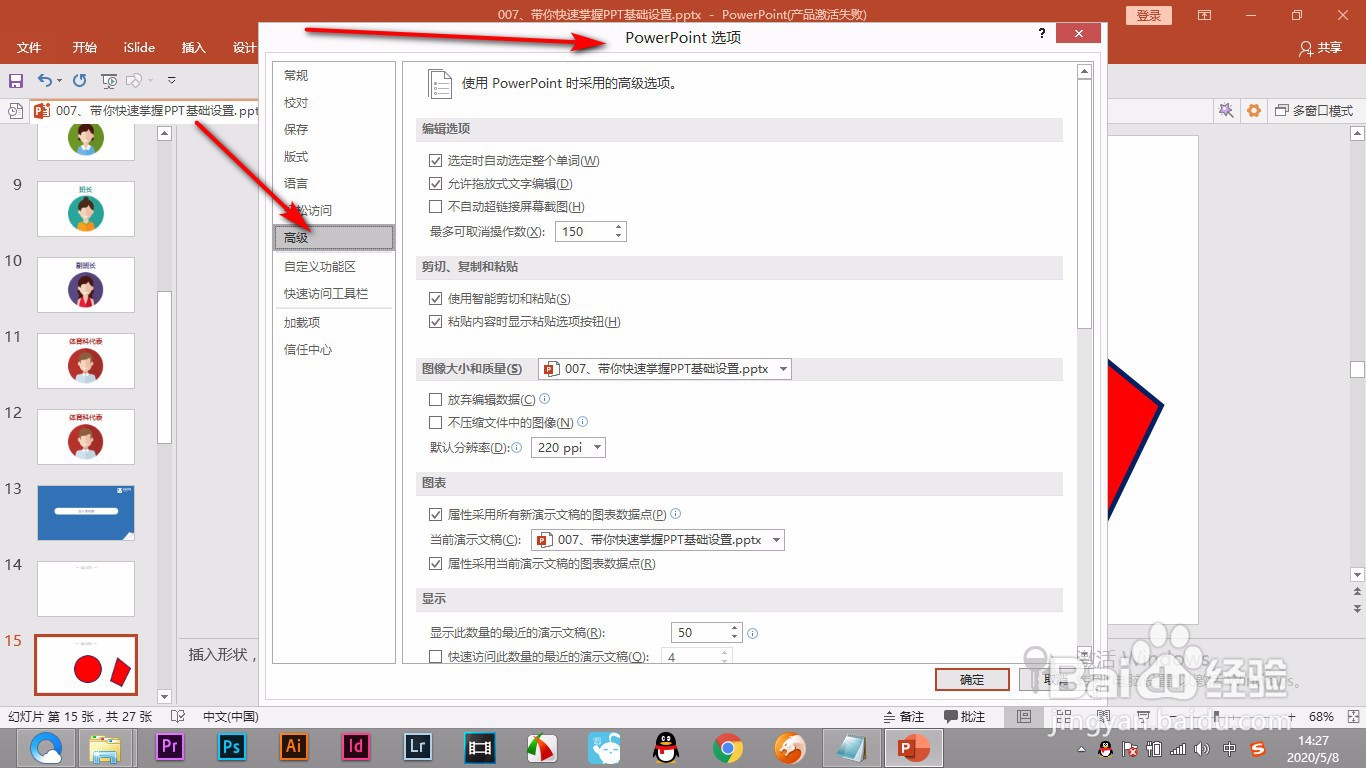This screenshot has height=768, width=1366.
Task: Open 开始 ribbon tab
Action: [x=85, y=47]
